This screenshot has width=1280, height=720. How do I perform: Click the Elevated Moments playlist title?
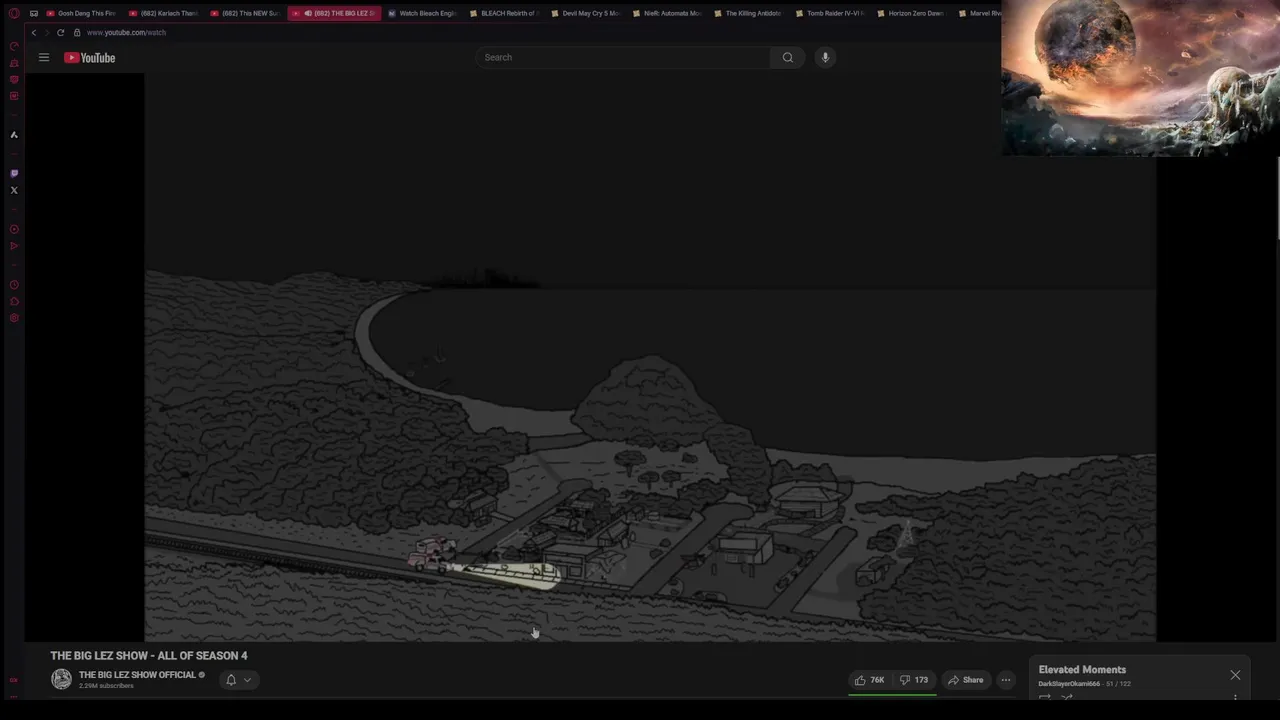[1082, 670]
